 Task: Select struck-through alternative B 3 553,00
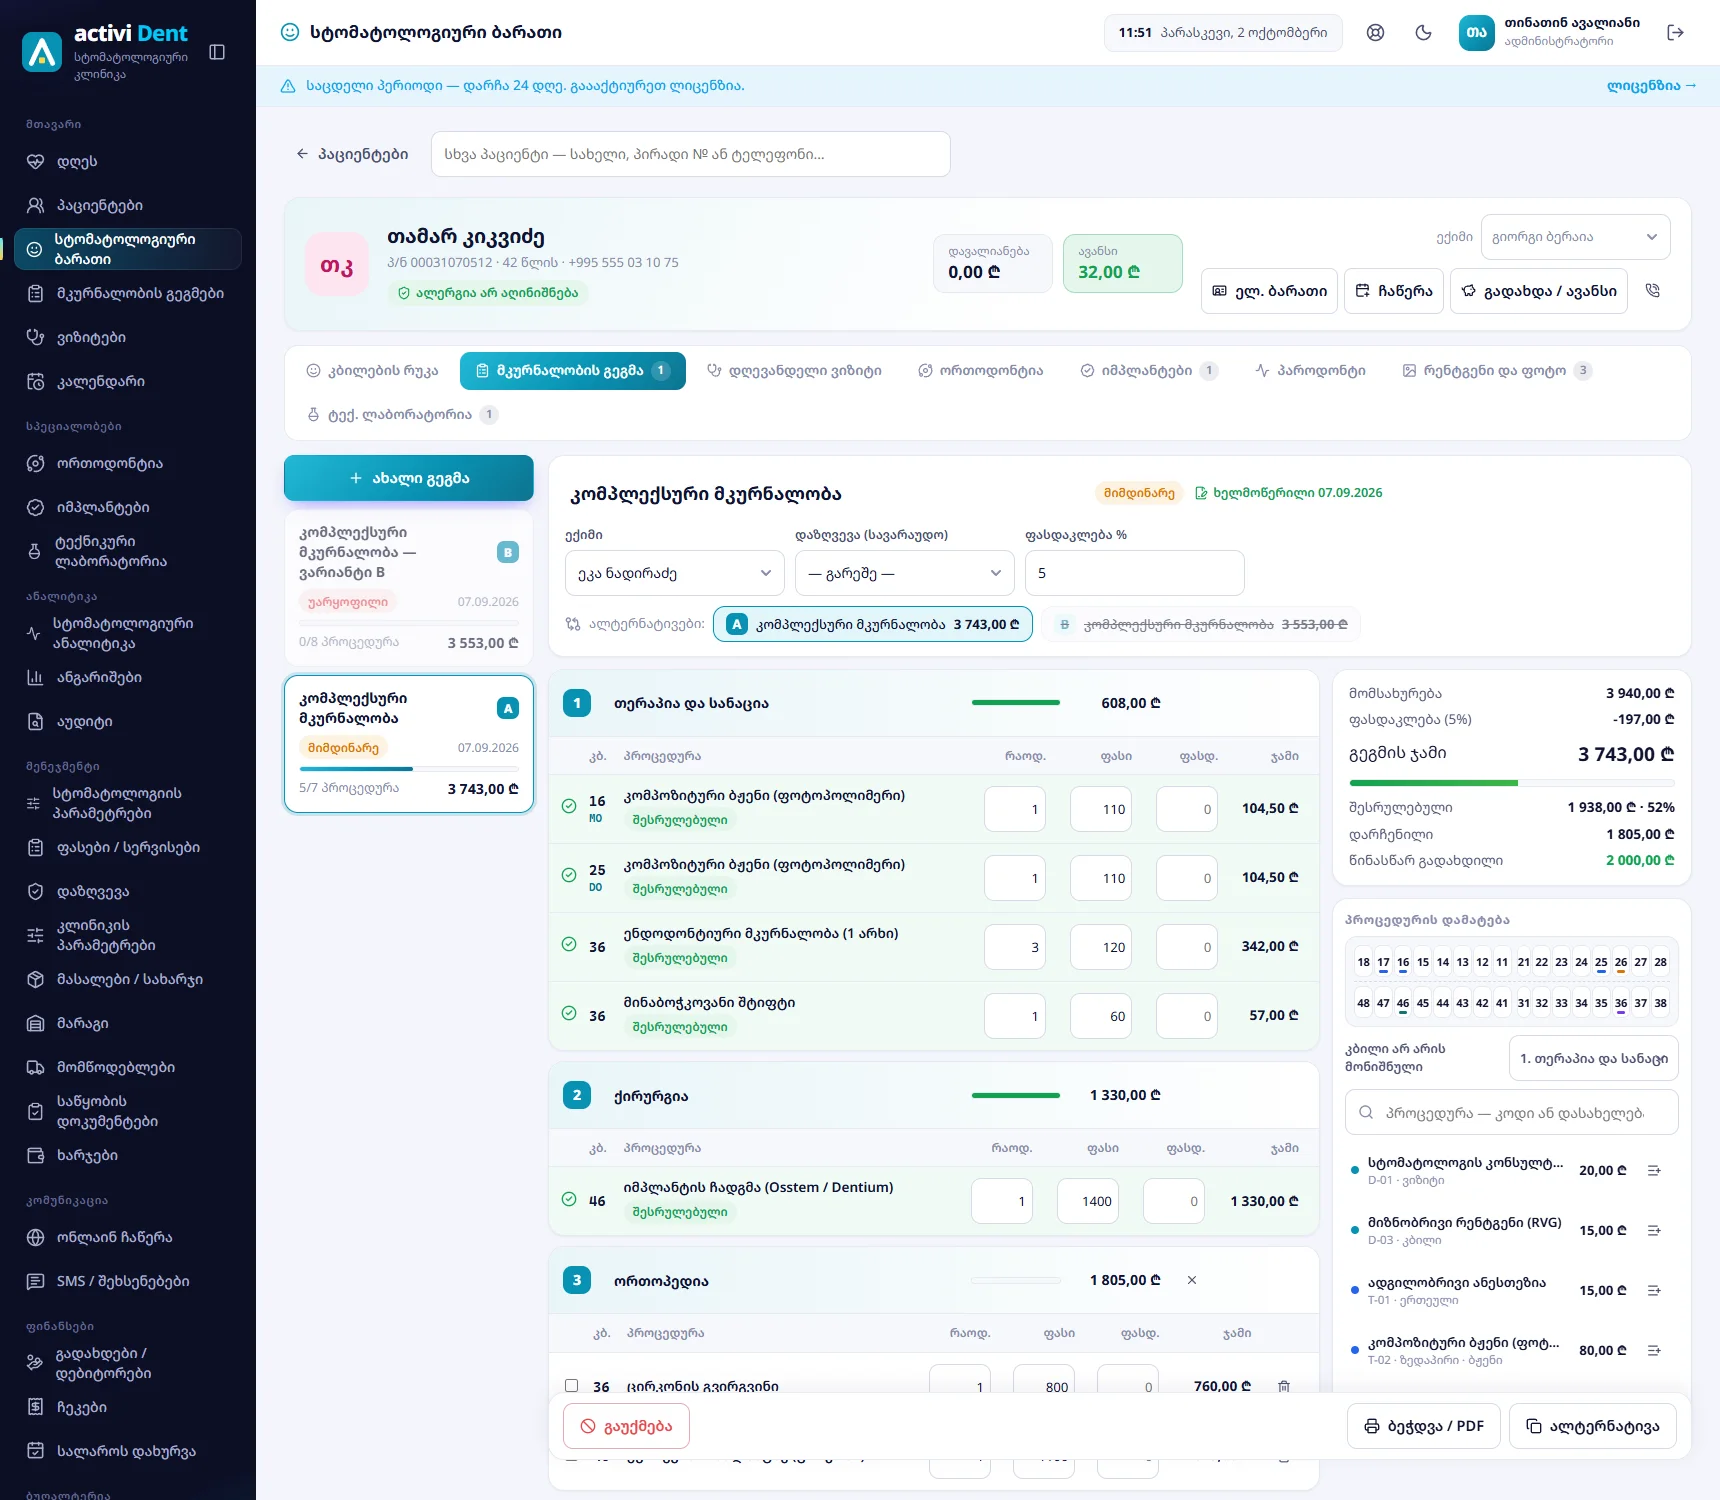1202,624
